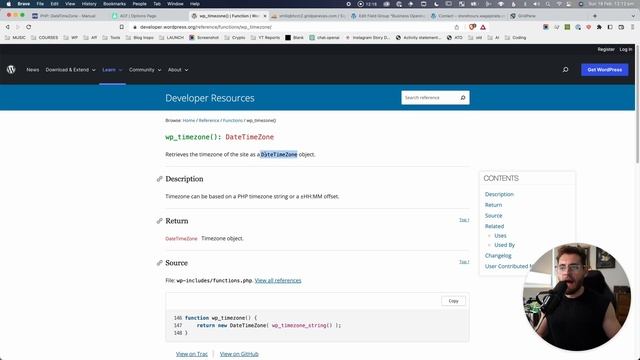Click the WordPress logo icon

coord(11,69)
